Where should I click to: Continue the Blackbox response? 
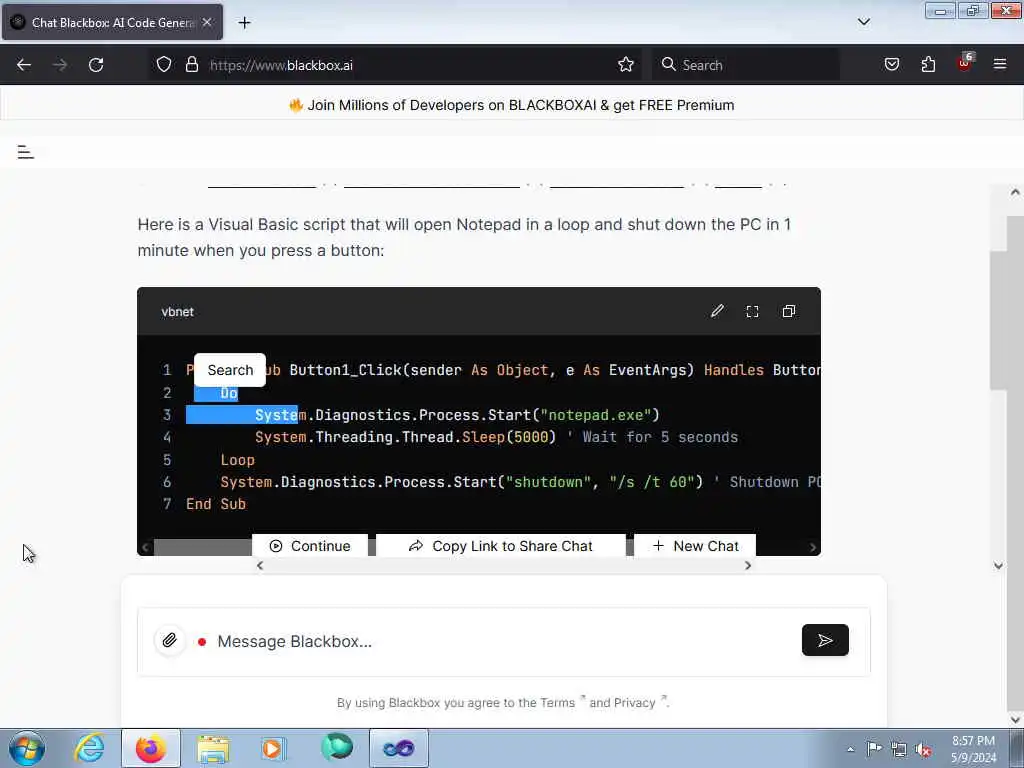tap(310, 546)
